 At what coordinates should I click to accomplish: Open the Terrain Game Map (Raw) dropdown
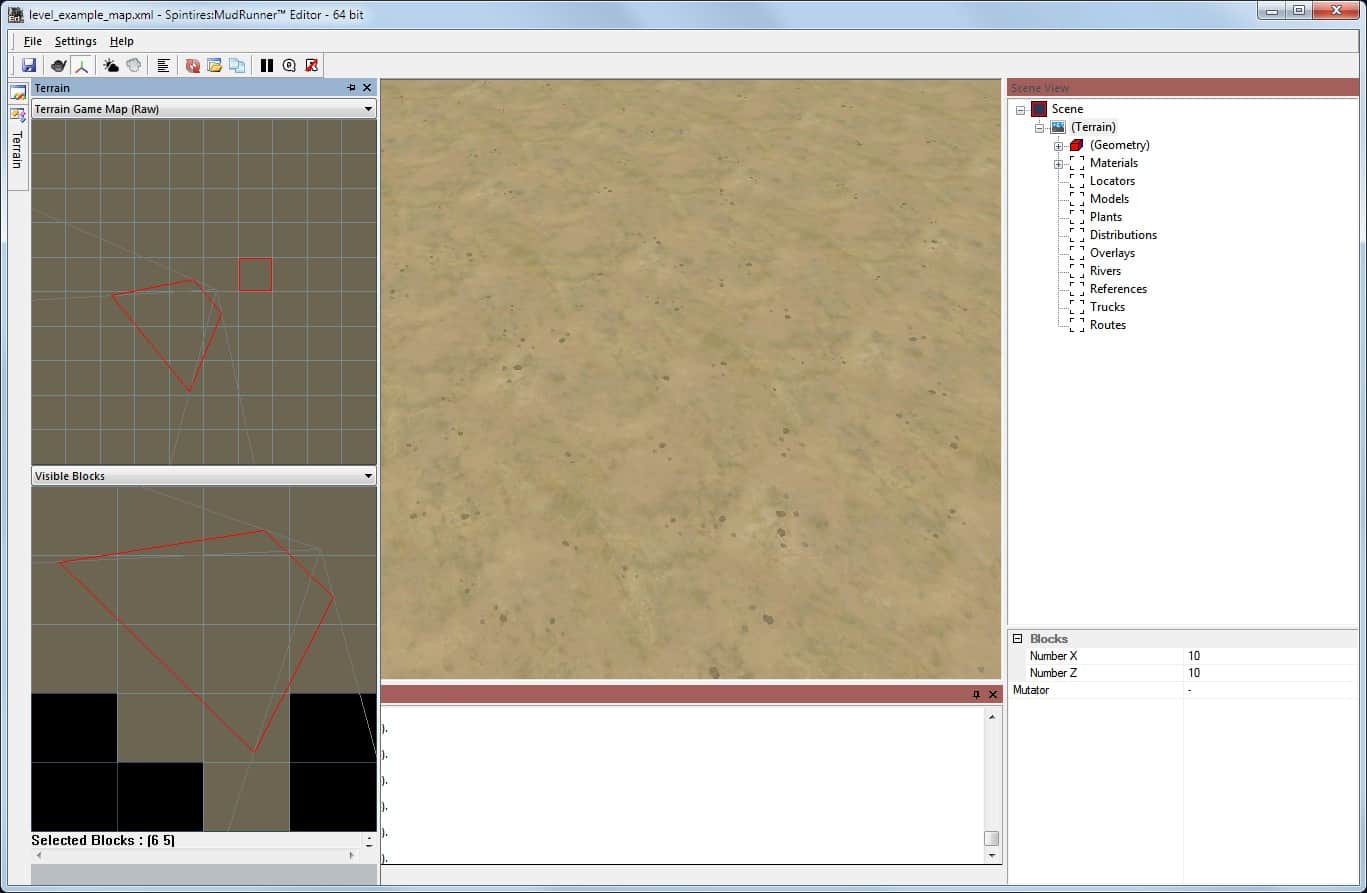tap(368, 109)
